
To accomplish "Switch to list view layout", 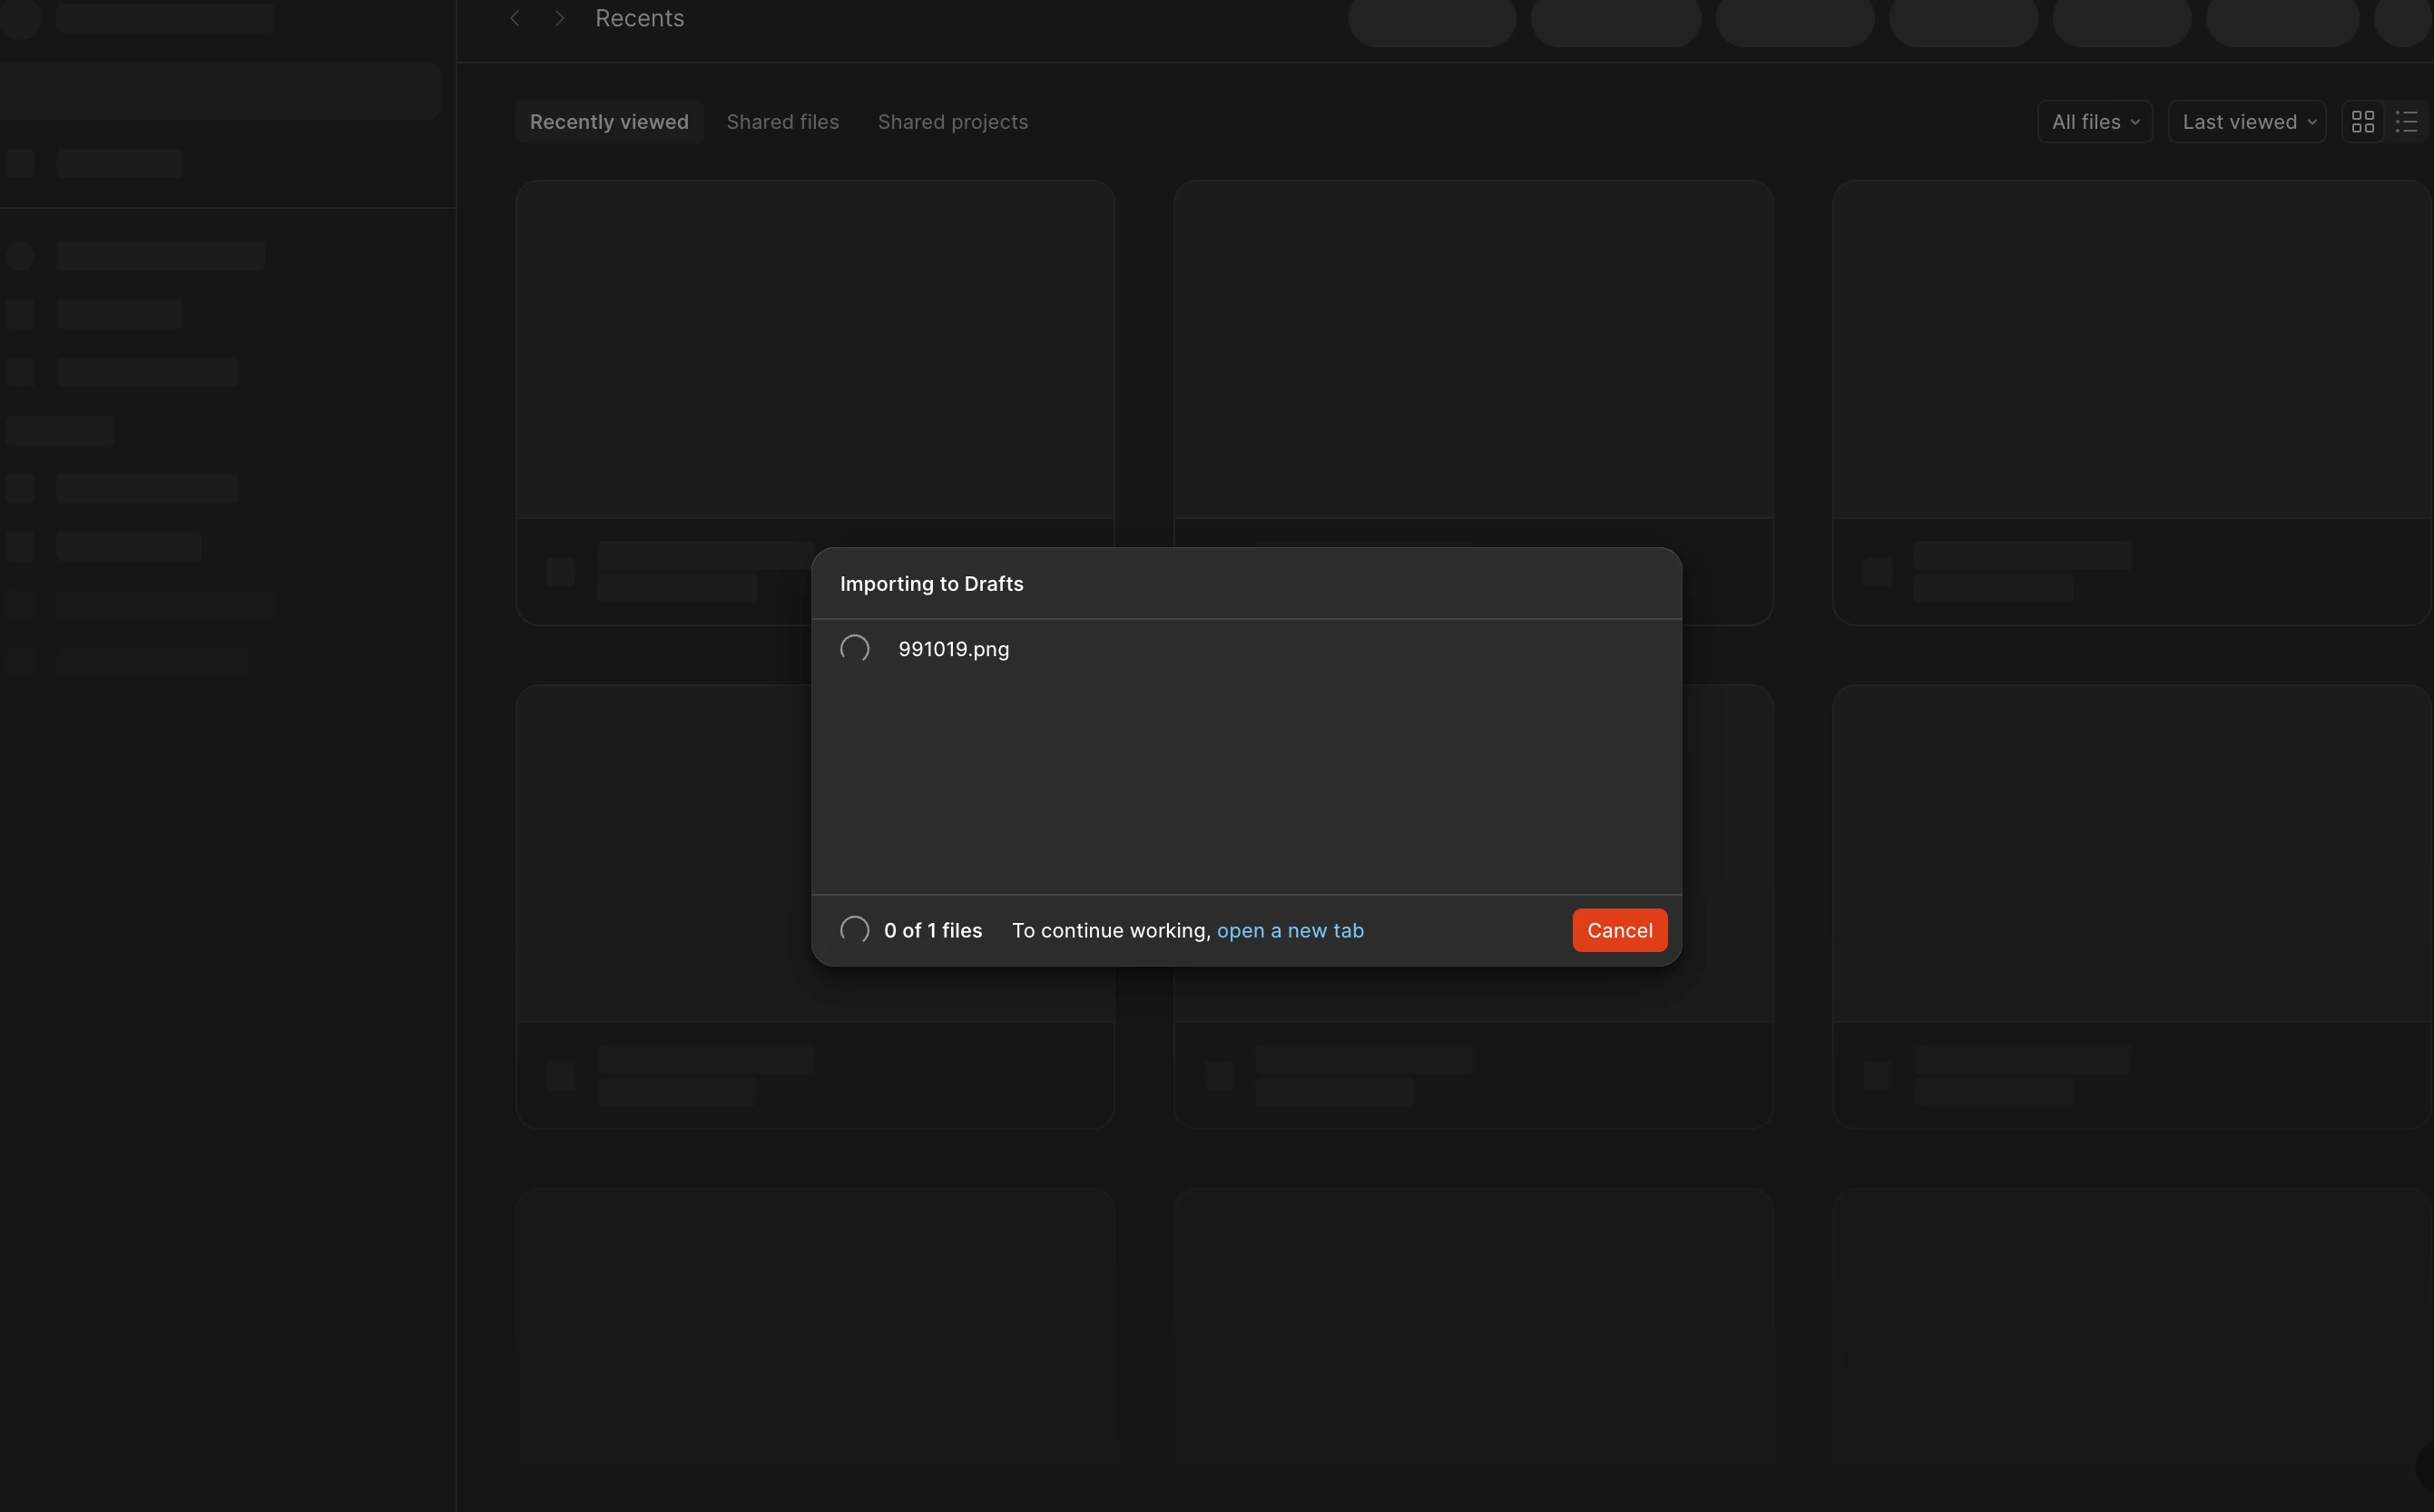I will tap(2406, 122).
